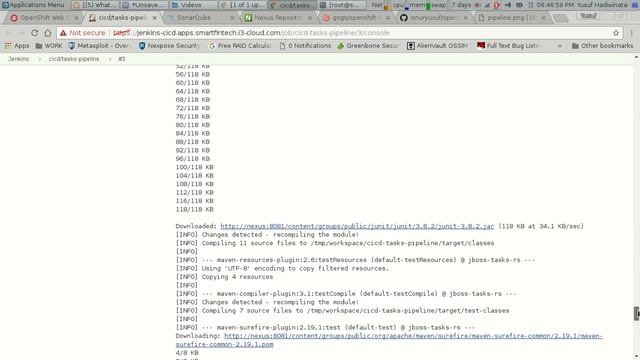Image resolution: width=640 pixels, height=360 pixels.
Task: Bookmark this page with the star
Action: pyautogui.click(x=616, y=33)
